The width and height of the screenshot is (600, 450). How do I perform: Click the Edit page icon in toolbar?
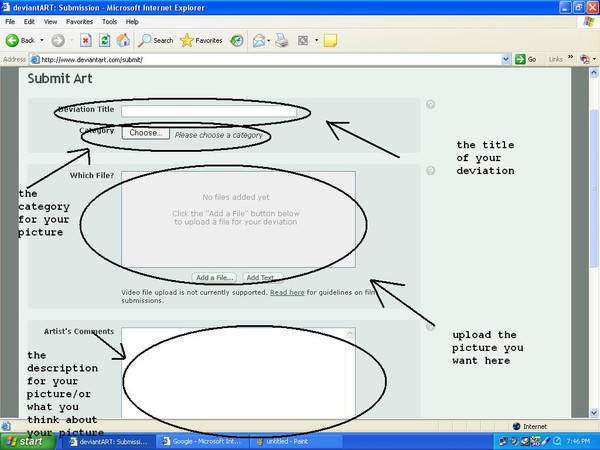click(x=303, y=40)
